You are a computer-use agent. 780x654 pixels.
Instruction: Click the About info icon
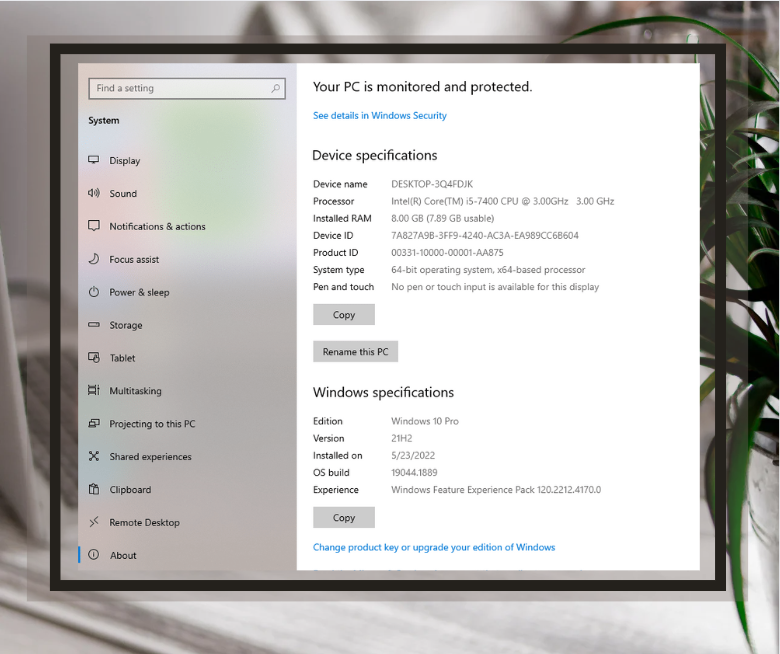click(x=94, y=555)
